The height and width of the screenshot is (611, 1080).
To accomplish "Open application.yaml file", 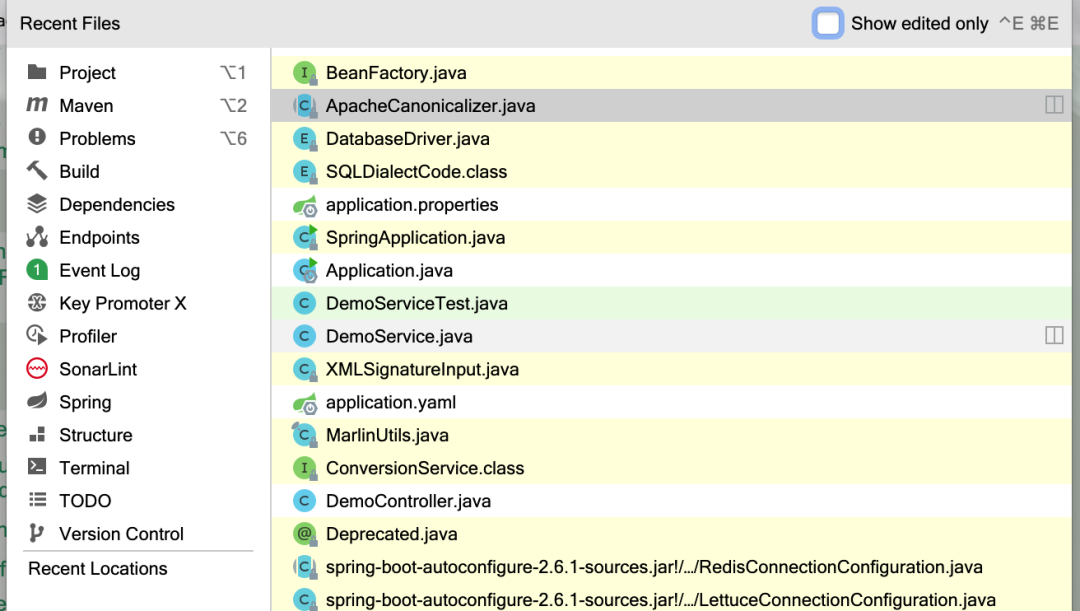I will tap(672, 402).
